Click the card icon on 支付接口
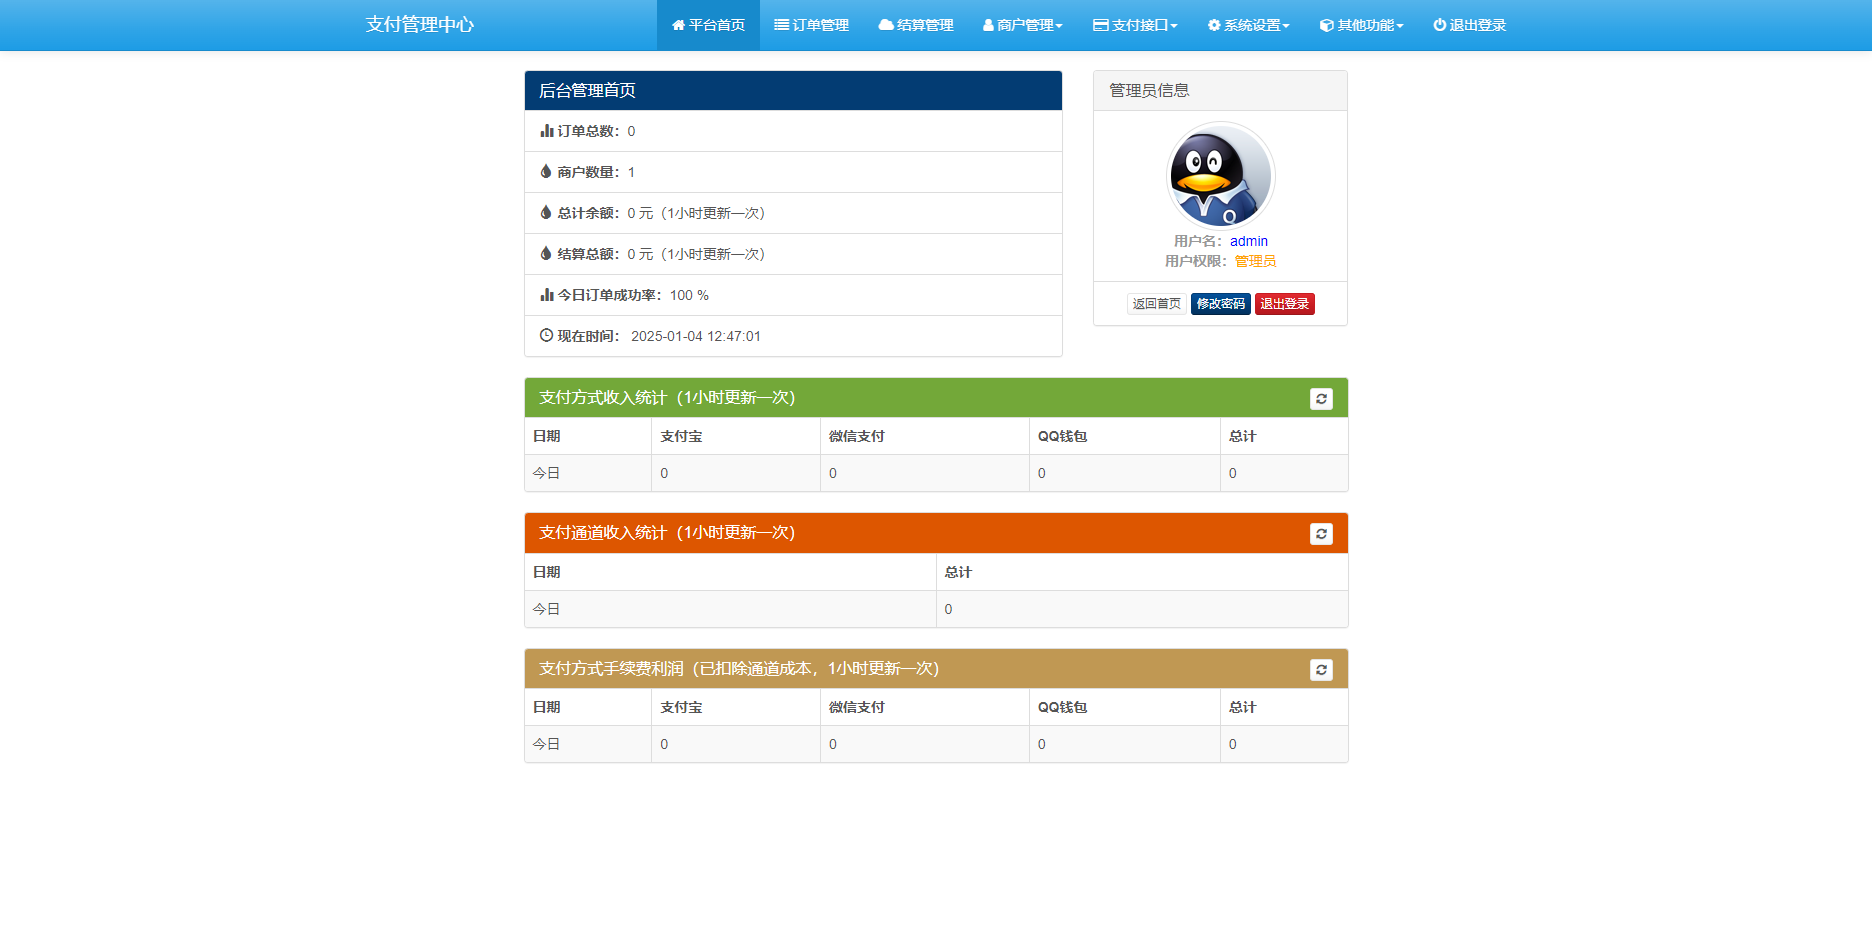The width and height of the screenshot is (1872, 927). (x=1099, y=25)
